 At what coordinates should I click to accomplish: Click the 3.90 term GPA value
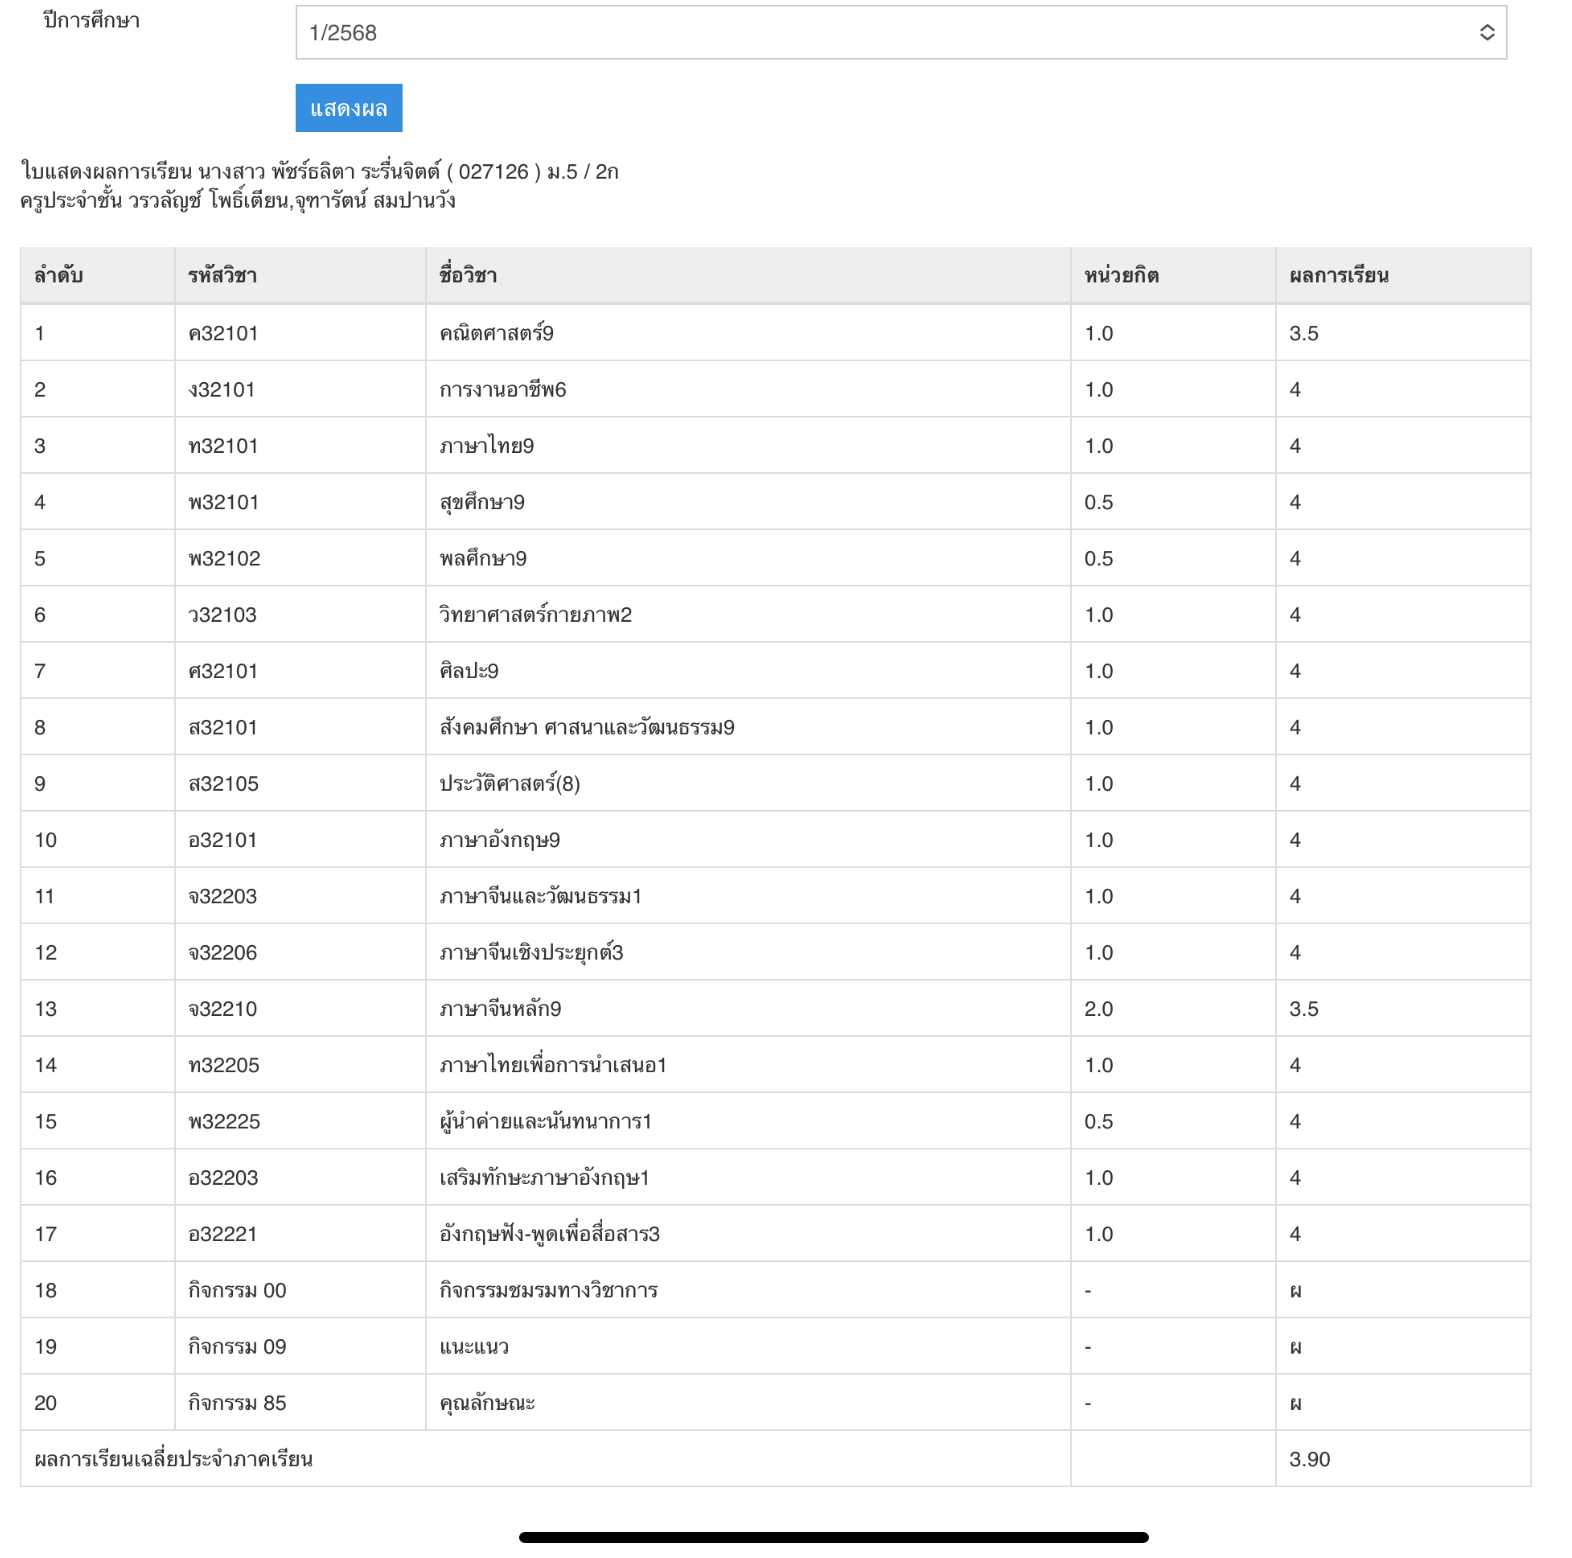click(1309, 1459)
